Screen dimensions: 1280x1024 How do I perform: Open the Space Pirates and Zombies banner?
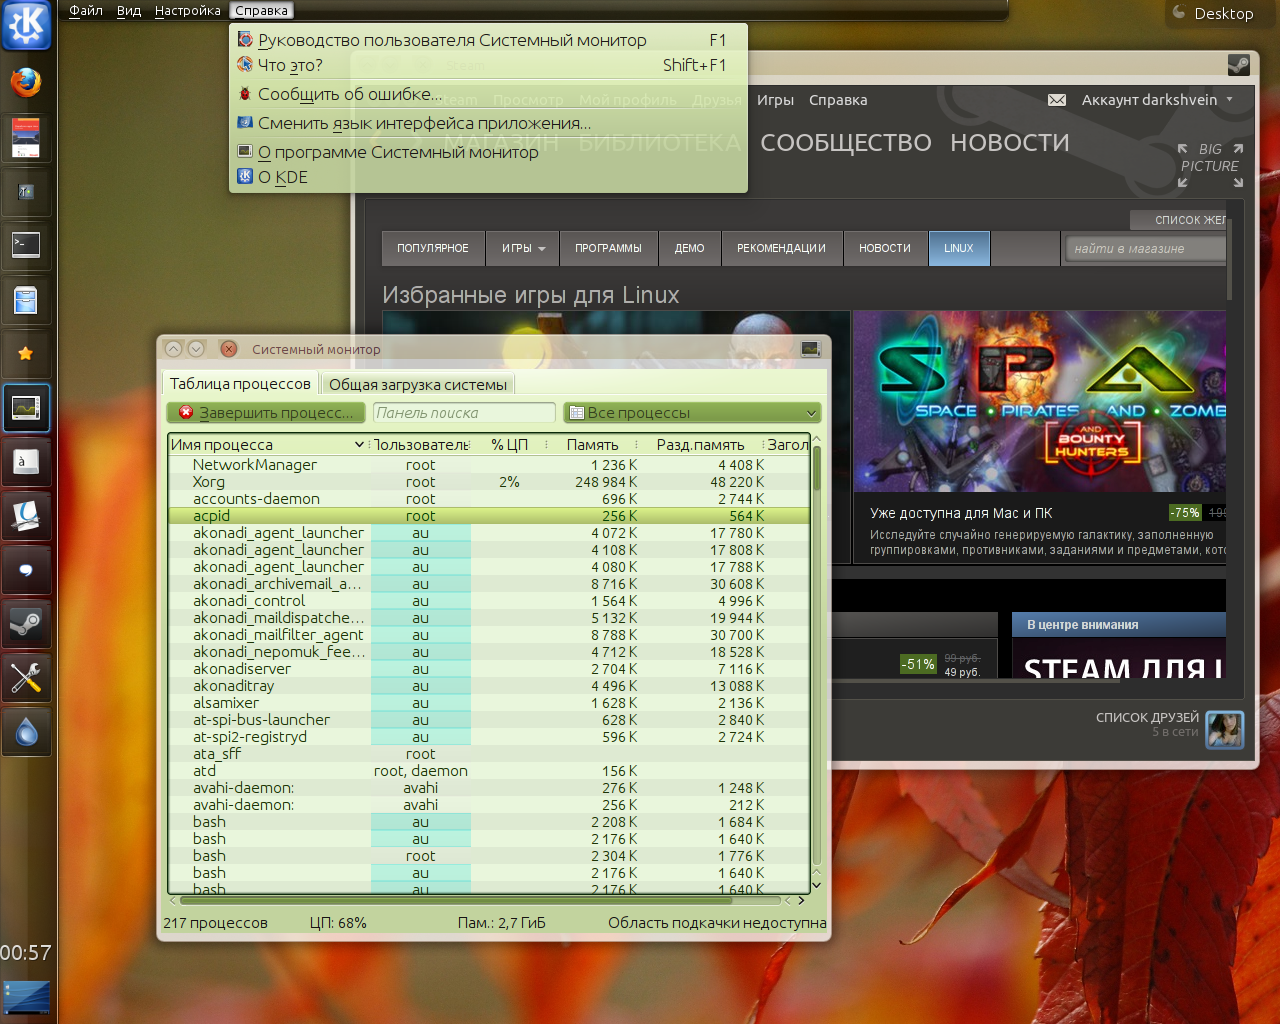(1039, 401)
